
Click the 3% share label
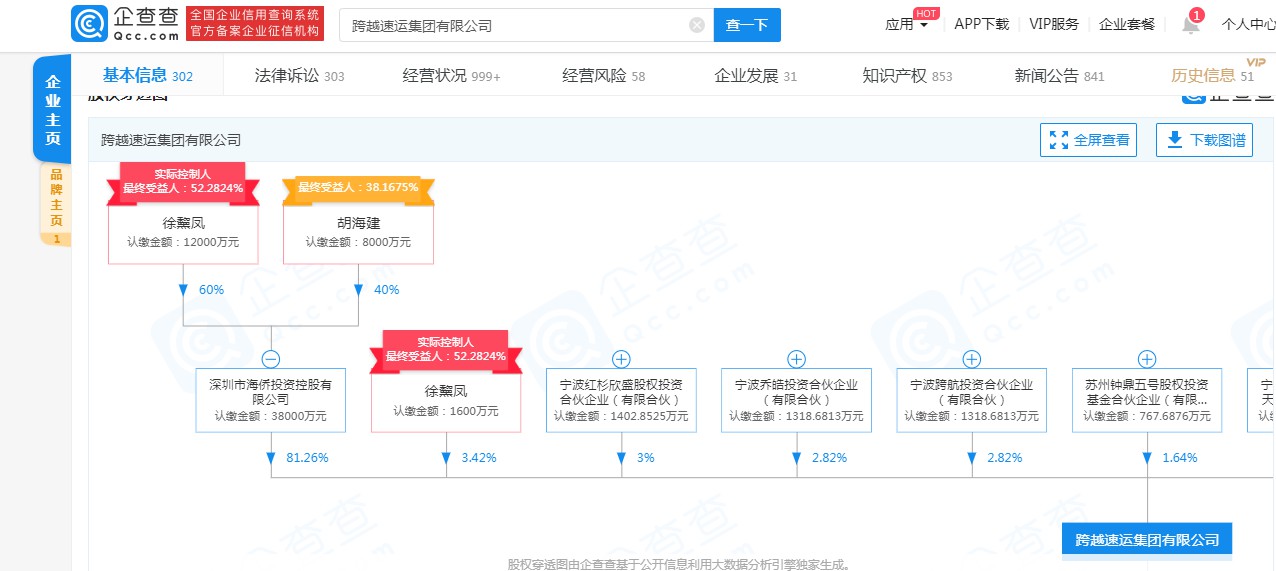pos(645,458)
